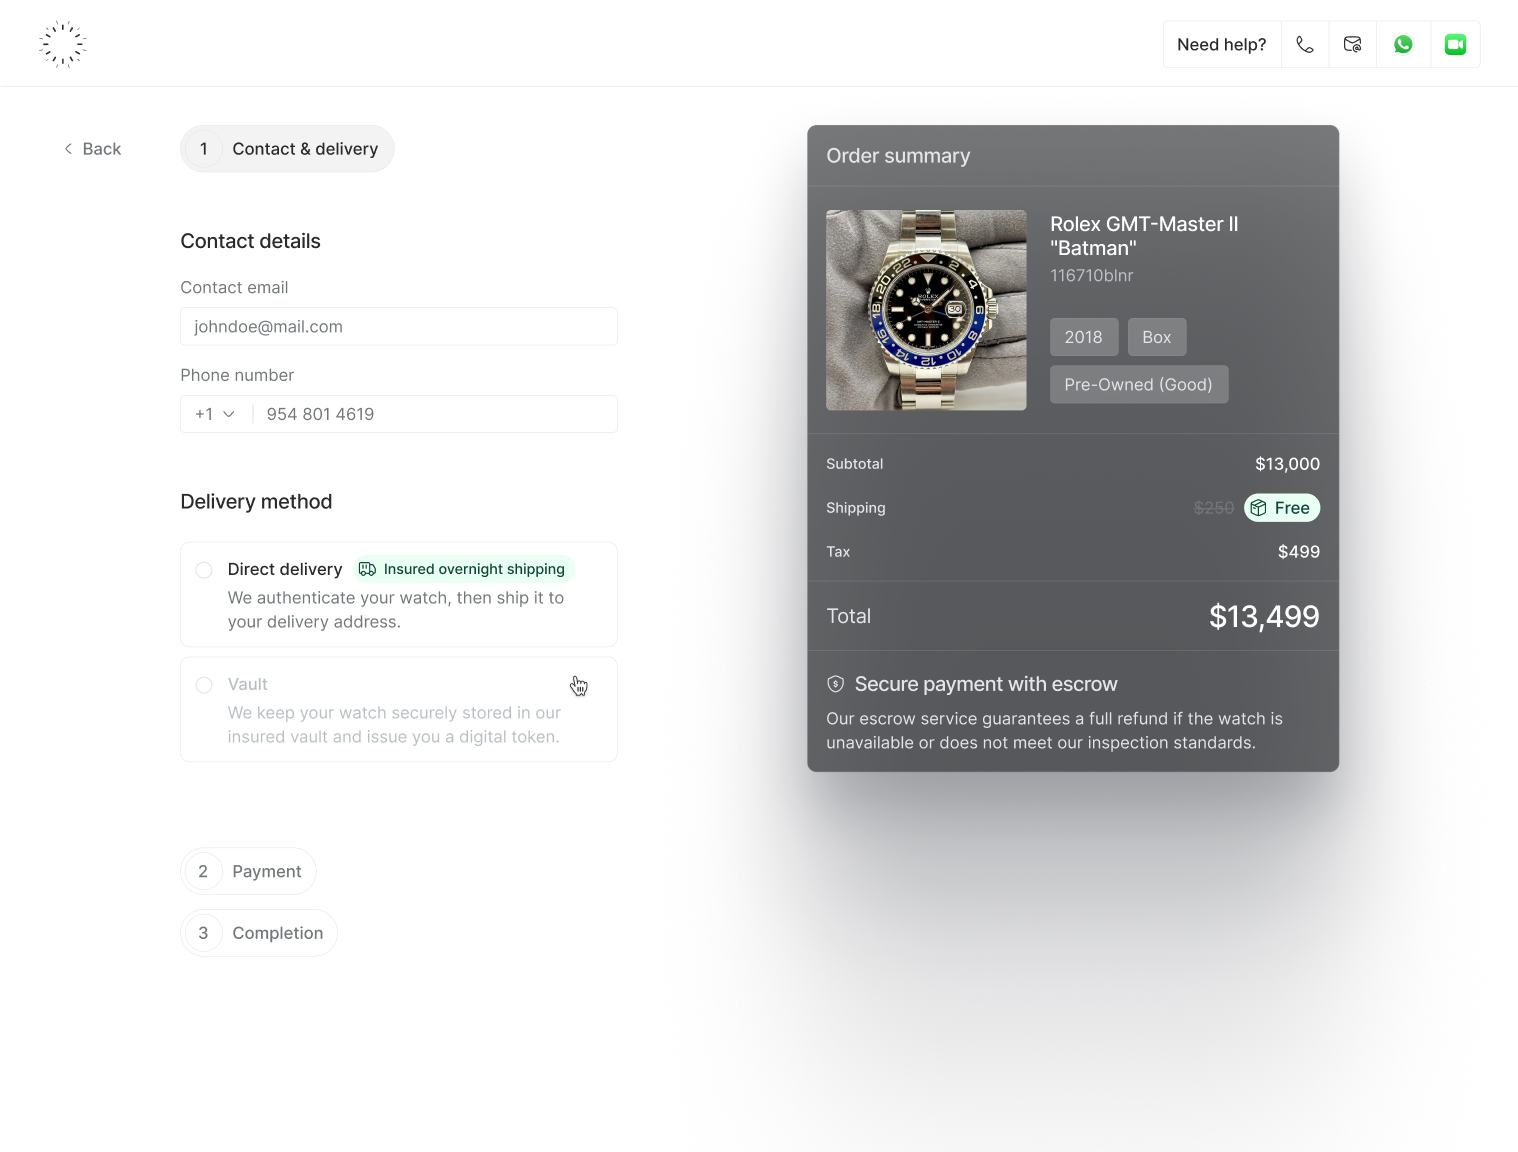Click the insured shipping truck icon

pos(368,569)
